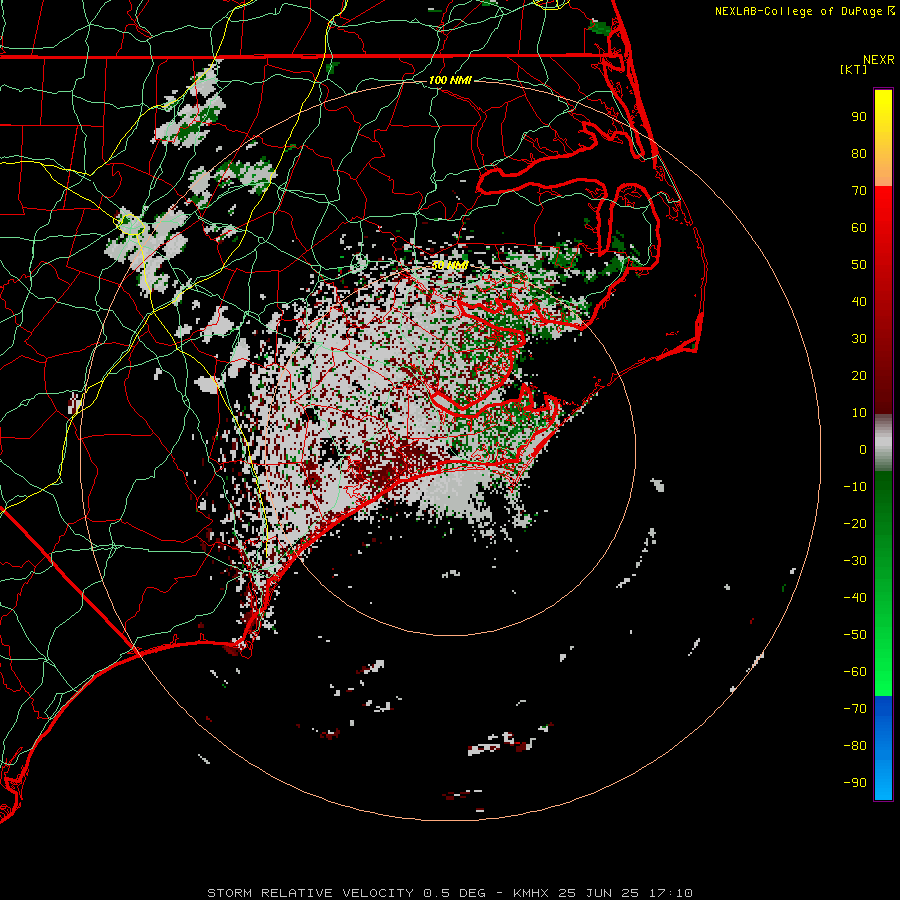Click the positive 90 value on velocity scale
Viewport: 900px width, 900px height.
click(859, 117)
